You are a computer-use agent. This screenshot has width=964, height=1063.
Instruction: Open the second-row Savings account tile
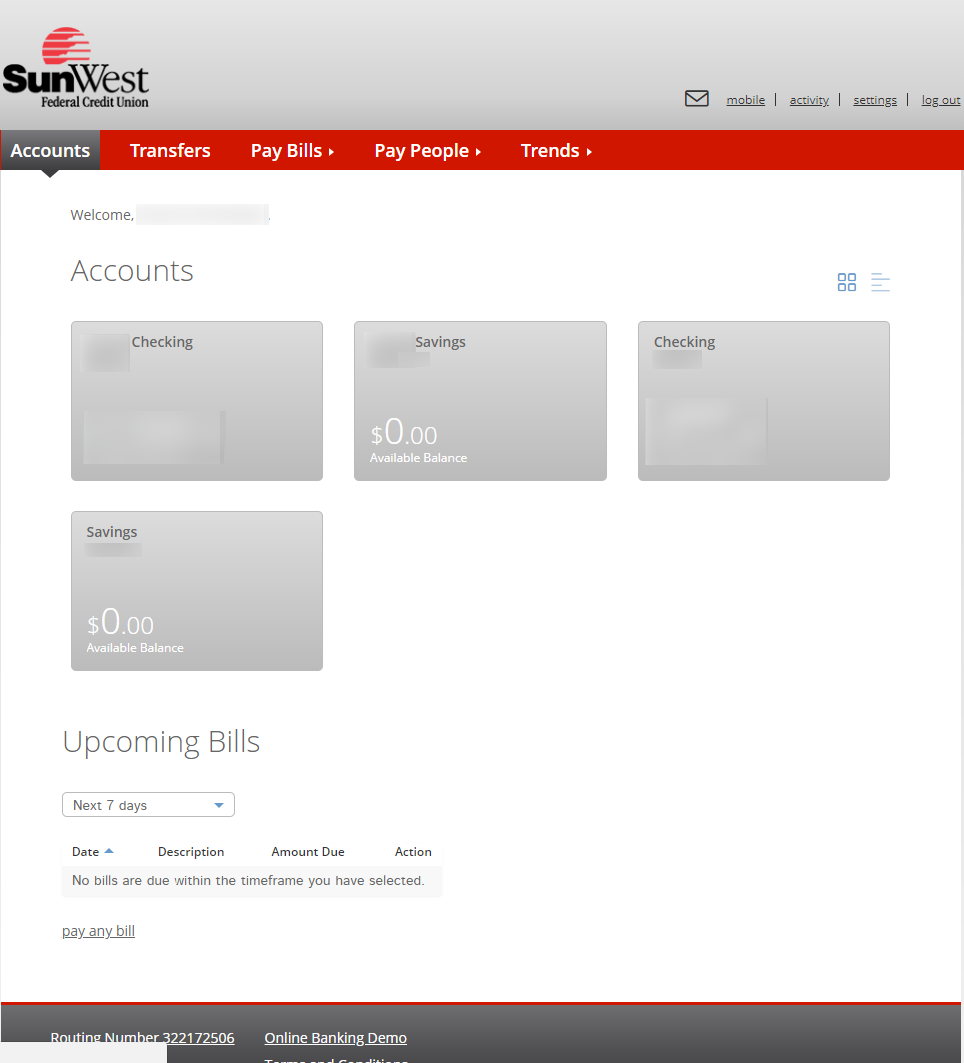197,590
